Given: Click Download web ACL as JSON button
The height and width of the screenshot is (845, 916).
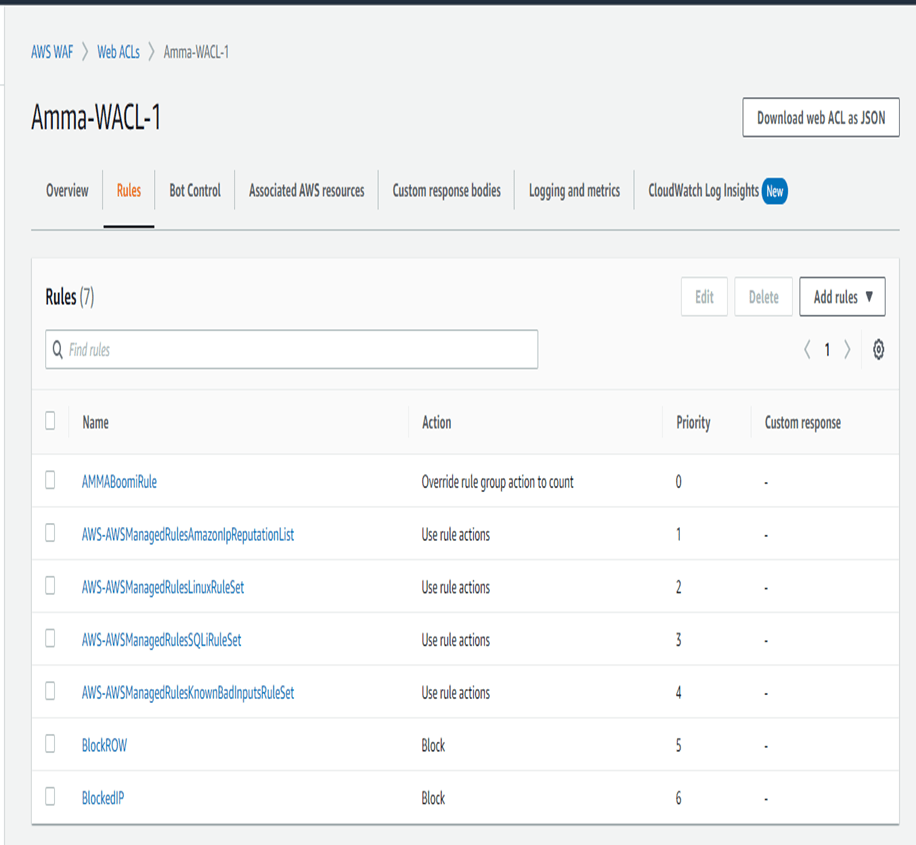Looking at the screenshot, I should point(820,118).
